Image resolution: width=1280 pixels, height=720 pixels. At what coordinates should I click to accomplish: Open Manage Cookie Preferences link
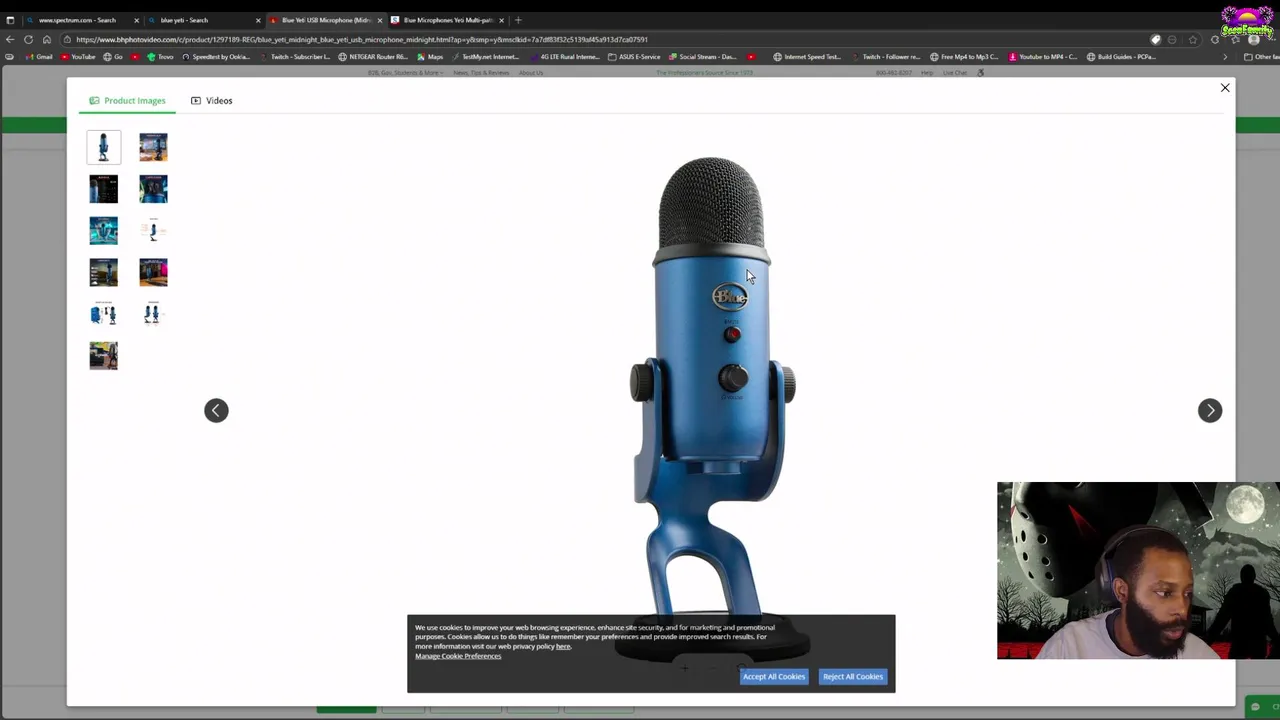point(458,656)
